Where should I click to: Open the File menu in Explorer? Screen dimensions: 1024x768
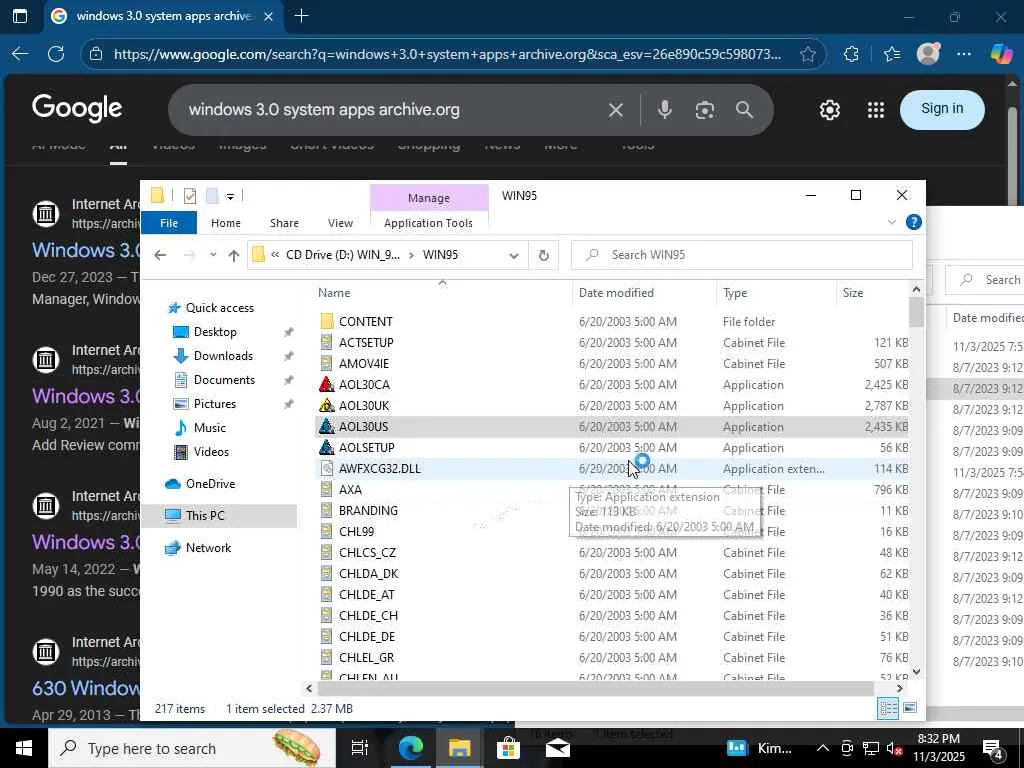pyautogui.click(x=169, y=223)
